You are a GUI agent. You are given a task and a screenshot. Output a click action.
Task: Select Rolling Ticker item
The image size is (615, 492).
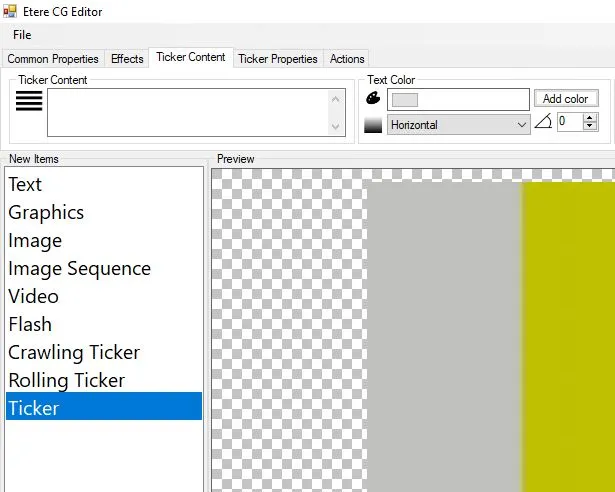click(x=66, y=380)
